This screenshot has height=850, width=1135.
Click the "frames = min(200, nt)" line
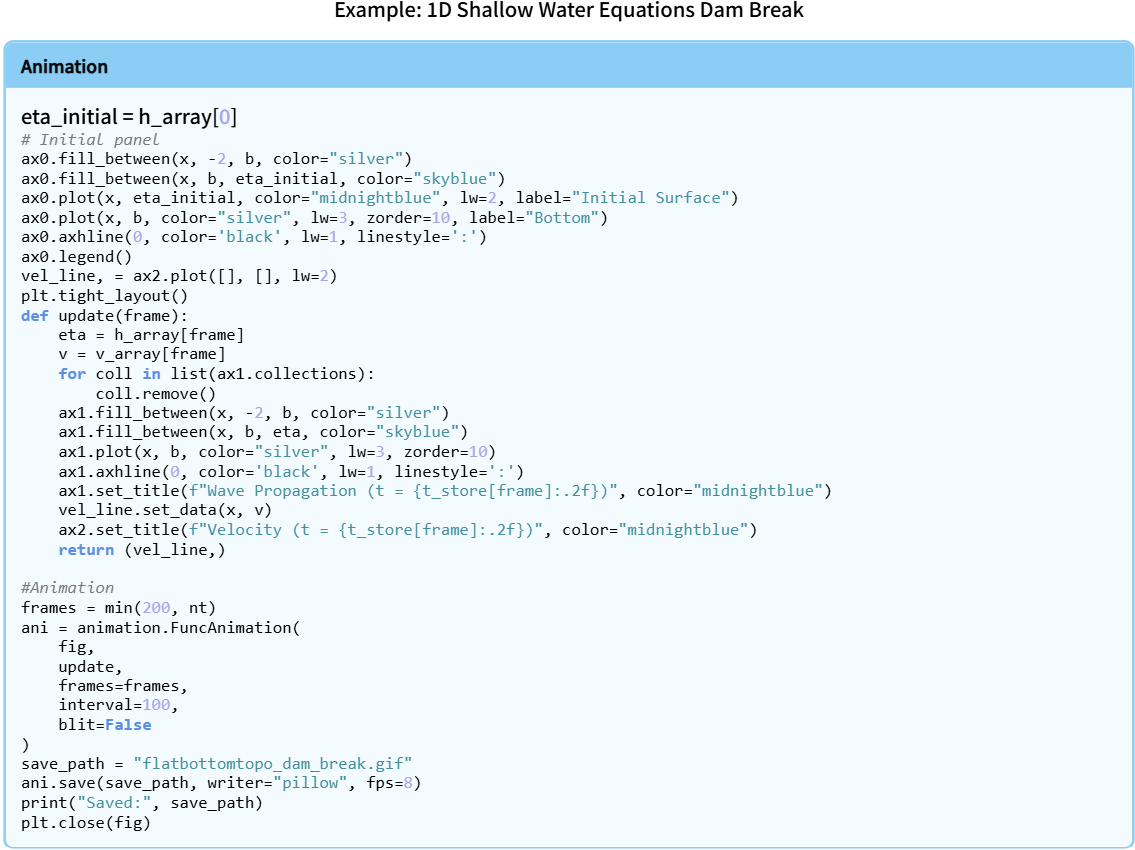pos(118,607)
